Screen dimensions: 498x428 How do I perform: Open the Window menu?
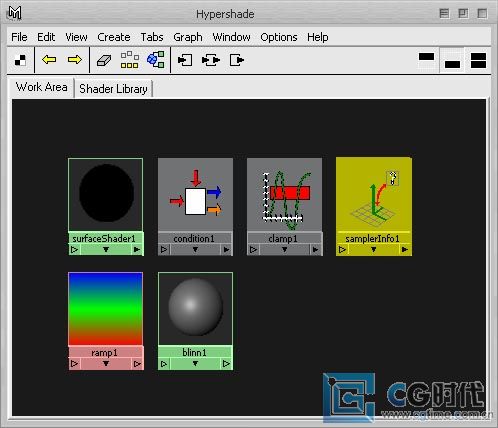tap(231, 37)
